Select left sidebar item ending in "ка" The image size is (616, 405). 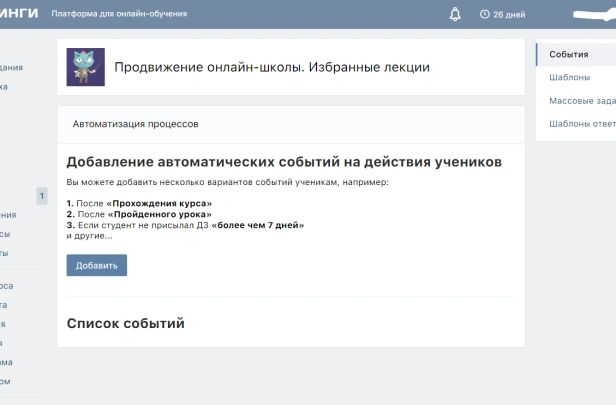[x=4, y=87]
